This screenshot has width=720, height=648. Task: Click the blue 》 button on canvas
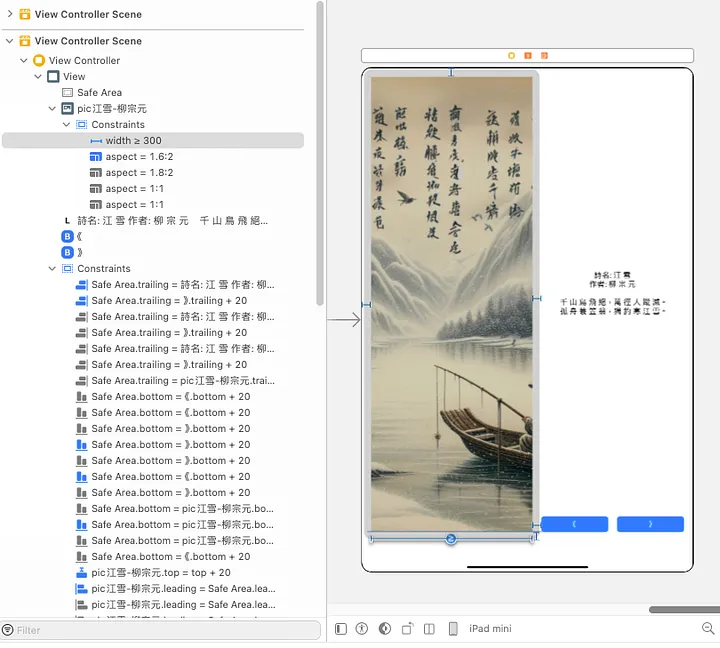tap(650, 524)
